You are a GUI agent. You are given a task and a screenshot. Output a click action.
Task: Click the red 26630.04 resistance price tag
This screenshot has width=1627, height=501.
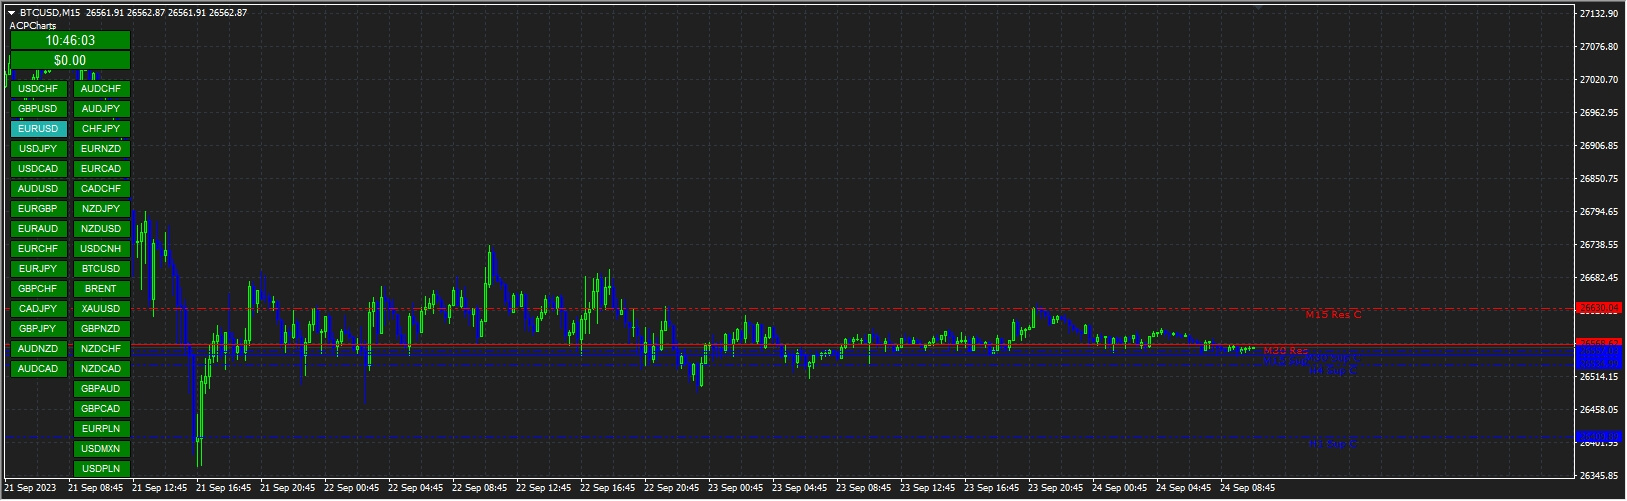1598,308
